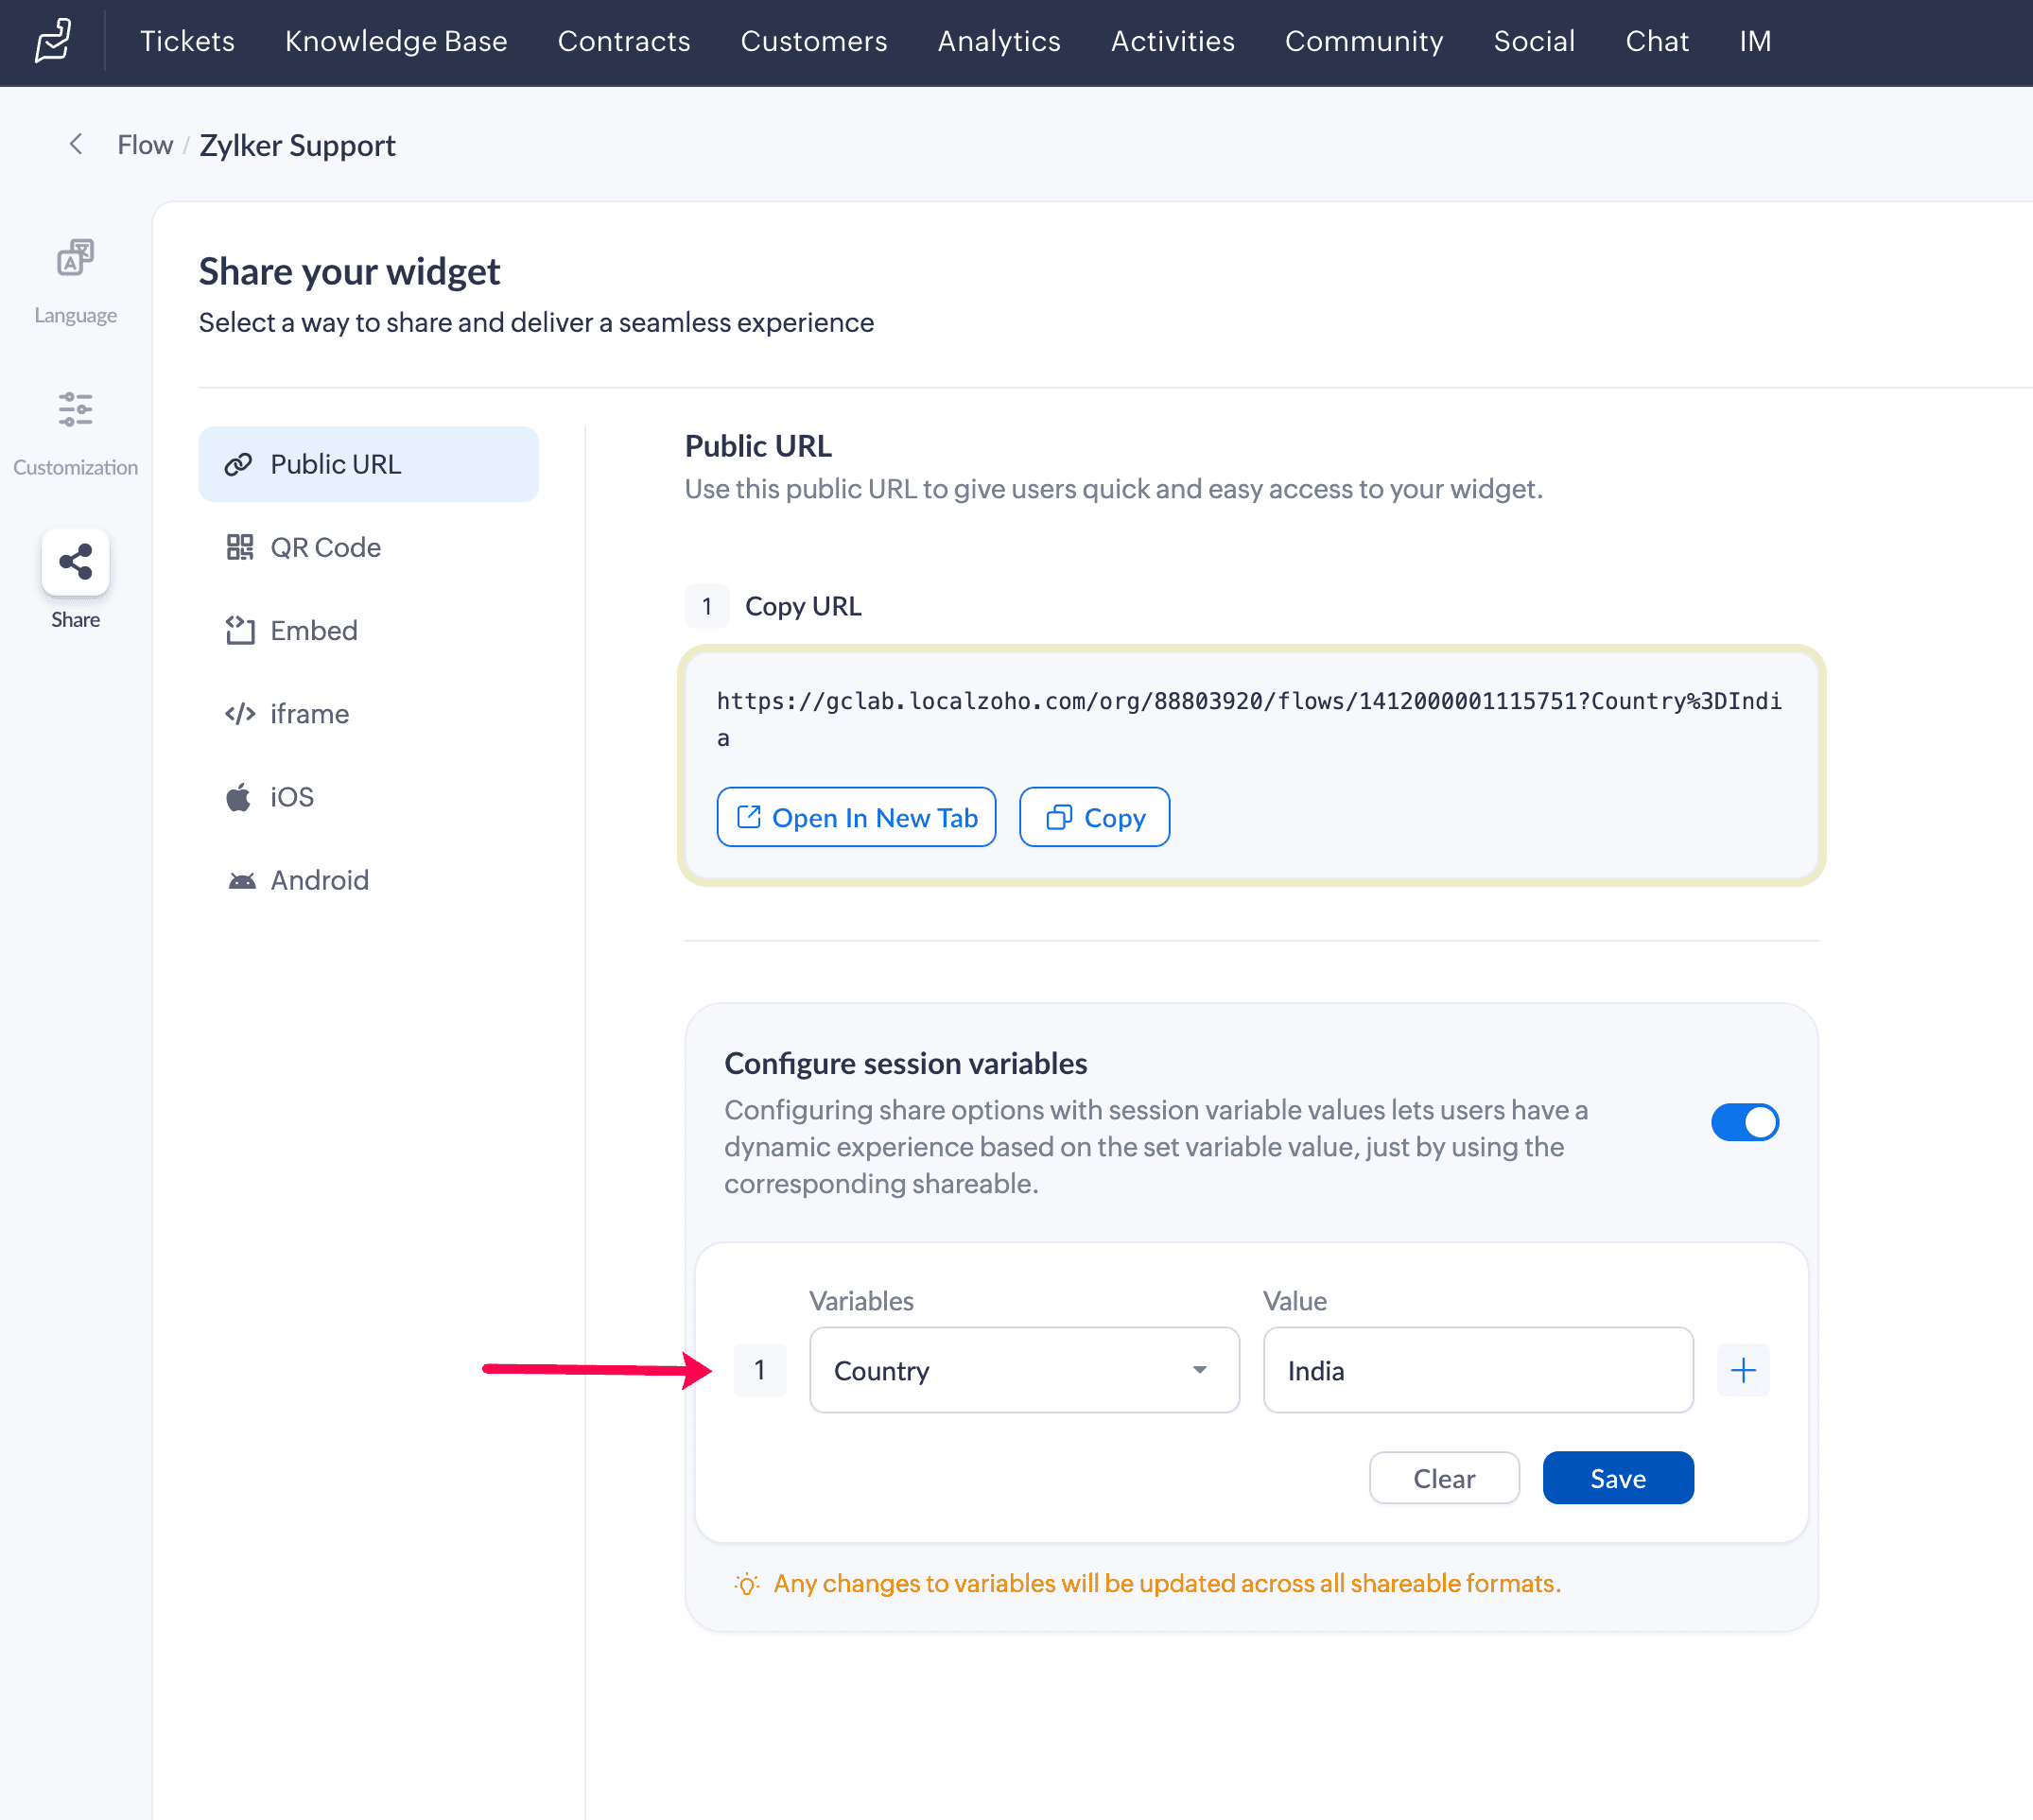Click the Zoho Desk logo icon
This screenshot has height=1820, width=2033.
pos(53,41)
